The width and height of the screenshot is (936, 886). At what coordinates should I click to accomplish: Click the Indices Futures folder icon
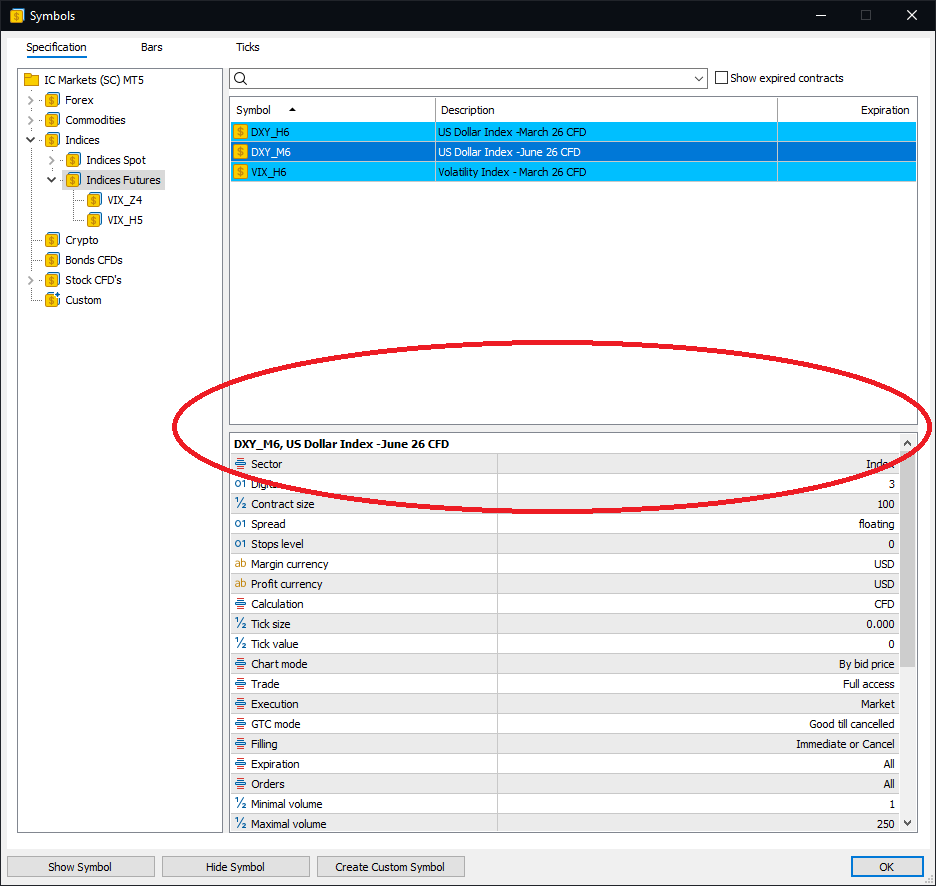(73, 180)
